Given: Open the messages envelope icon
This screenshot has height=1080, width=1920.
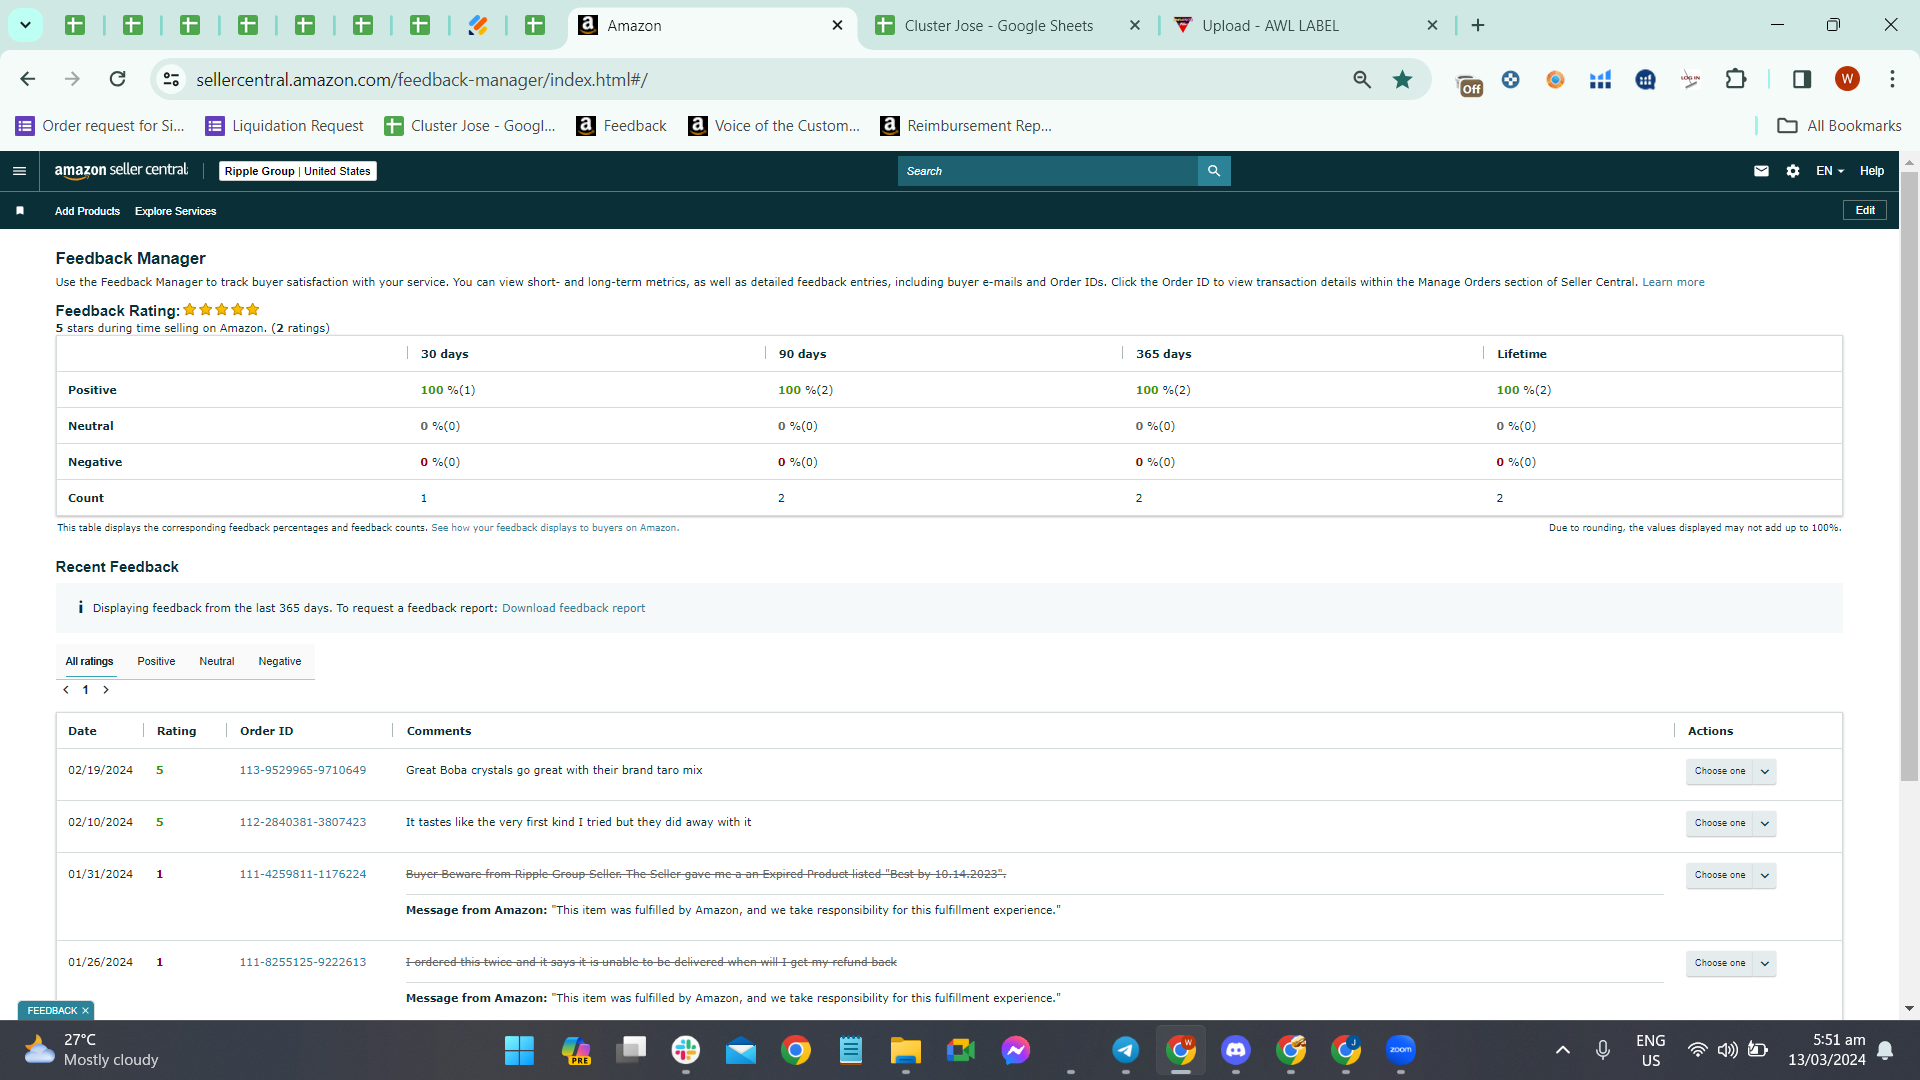Looking at the screenshot, I should pyautogui.click(x=1761, y=171).
